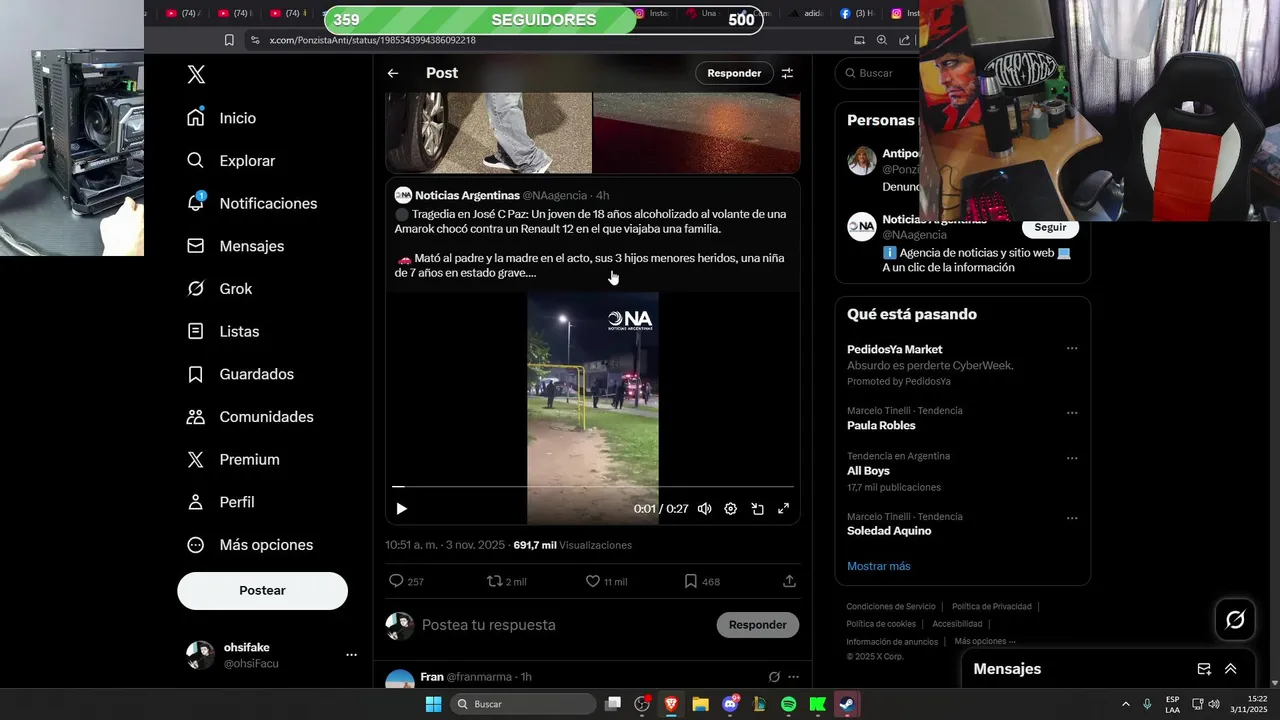The height and width of the screenshot is (720, 1280).
Task: Expand the Mensajes drawer chevrons
Action: click(1231, 669)
